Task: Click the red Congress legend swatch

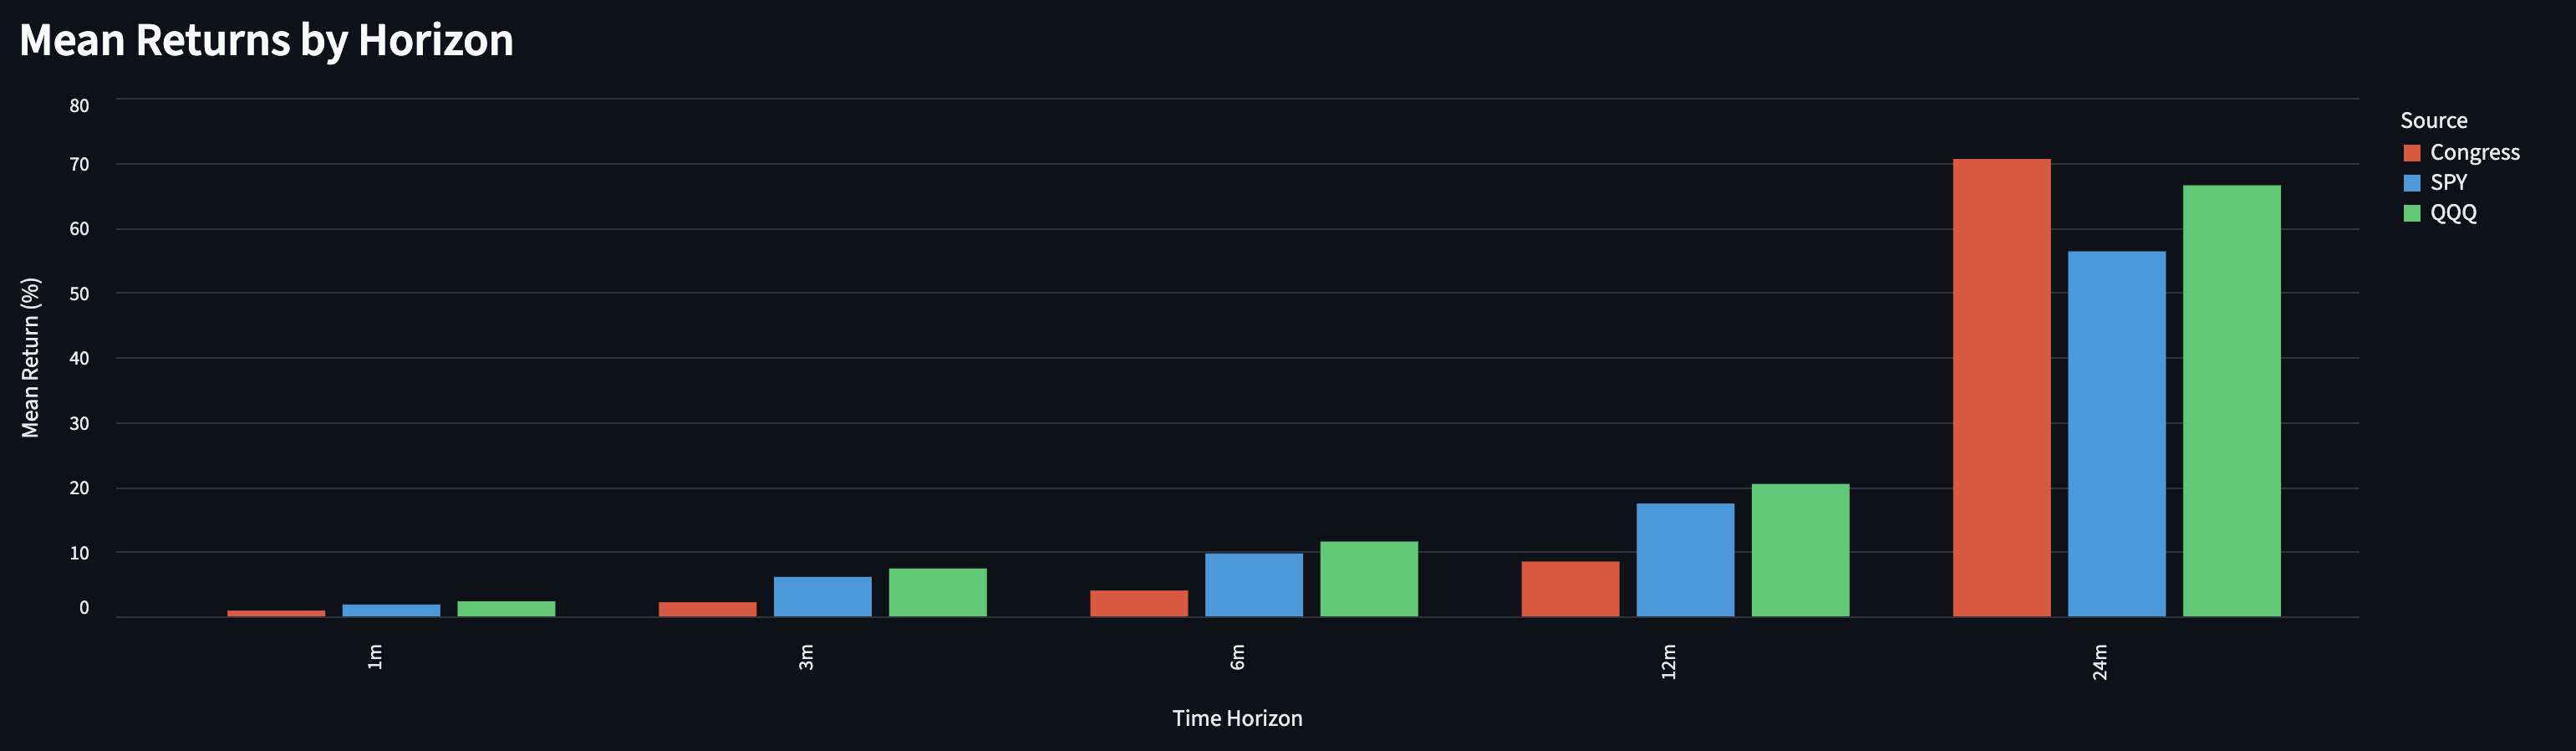Action: pyautogui.click(x=2411, y=153)
